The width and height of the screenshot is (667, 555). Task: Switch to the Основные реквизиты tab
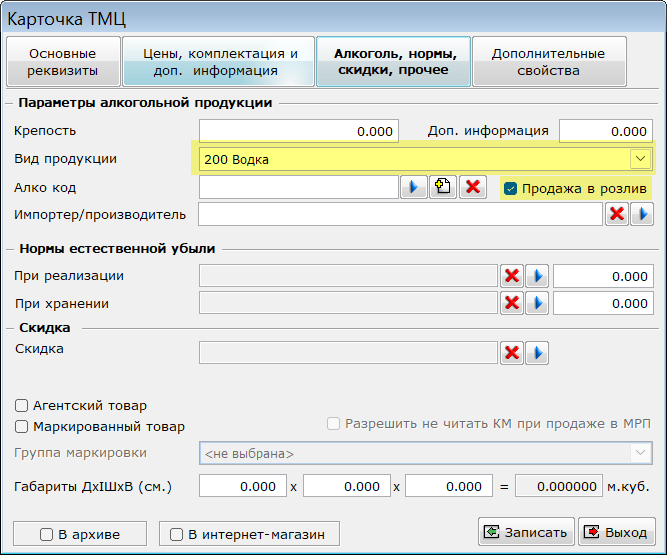63,62
